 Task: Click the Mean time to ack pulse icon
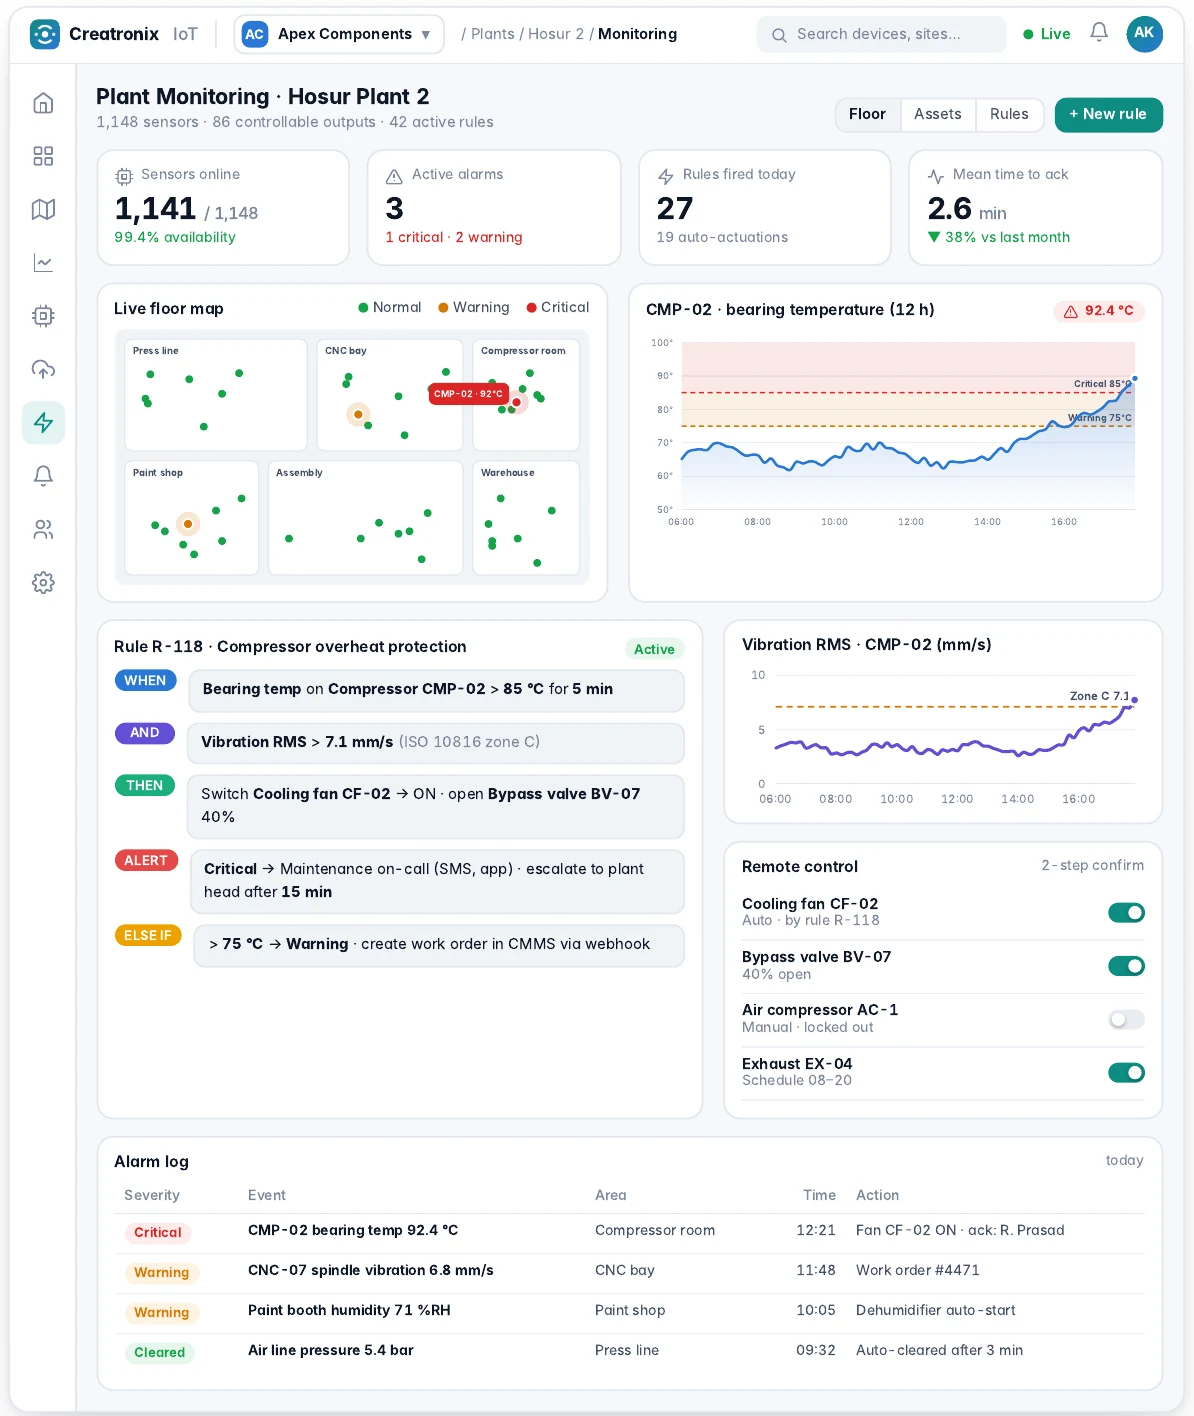[x=936, y=176]
